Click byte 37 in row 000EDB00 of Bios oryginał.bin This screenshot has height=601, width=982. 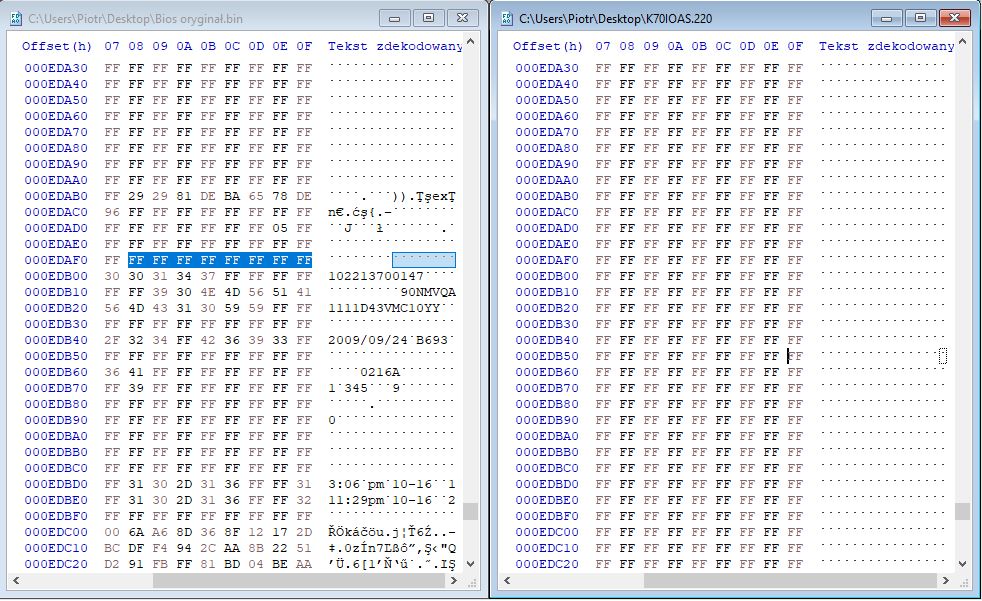(208, 276)
